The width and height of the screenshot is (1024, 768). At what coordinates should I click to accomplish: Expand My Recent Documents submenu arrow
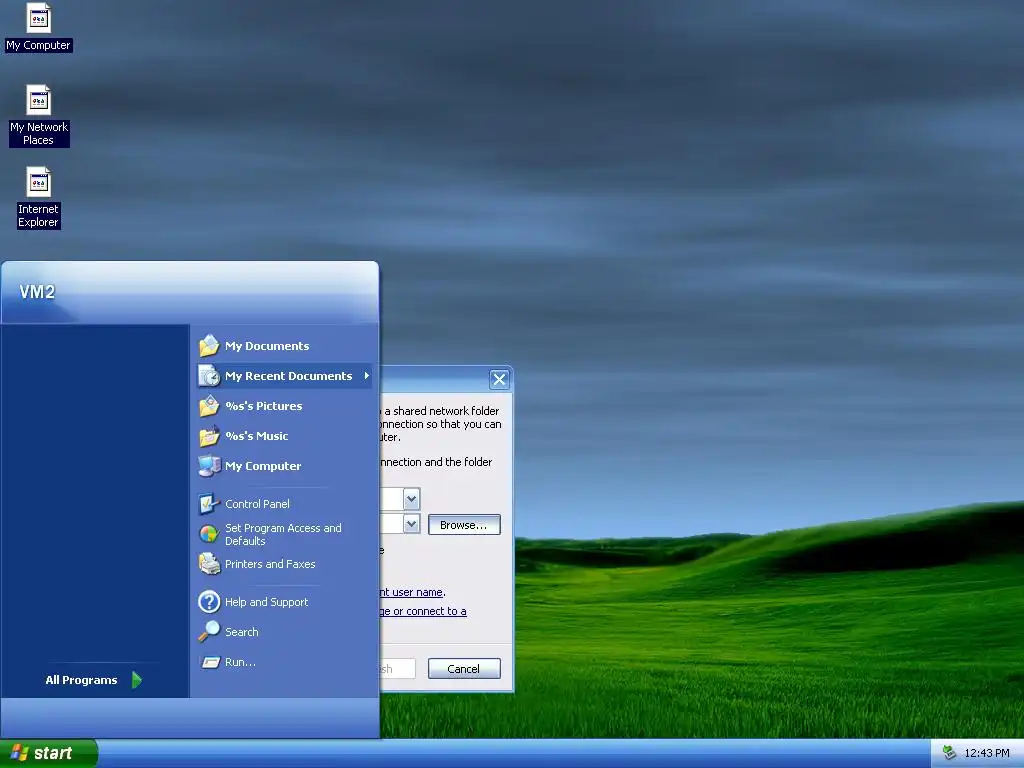pos(366,376)
